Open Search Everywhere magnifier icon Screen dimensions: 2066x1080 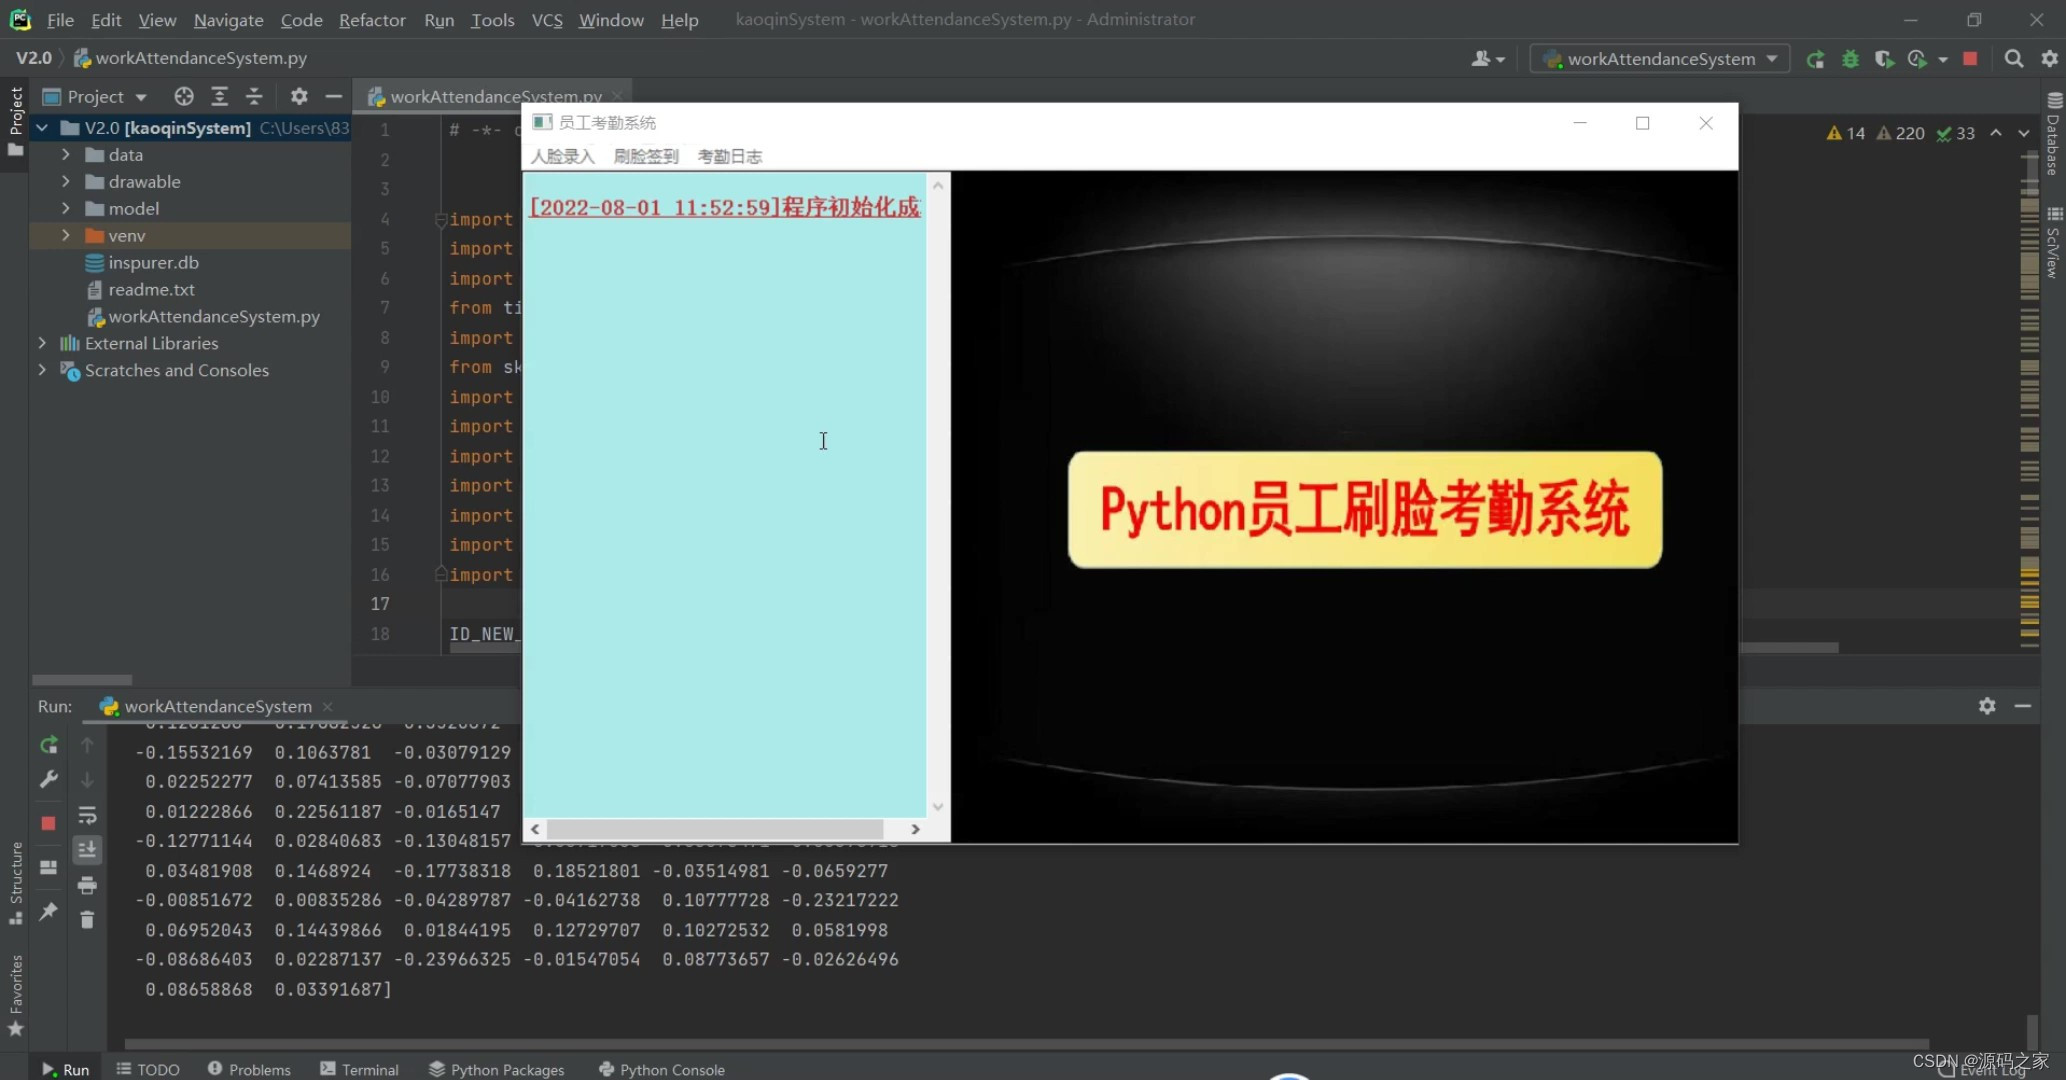click(2014, 59)
